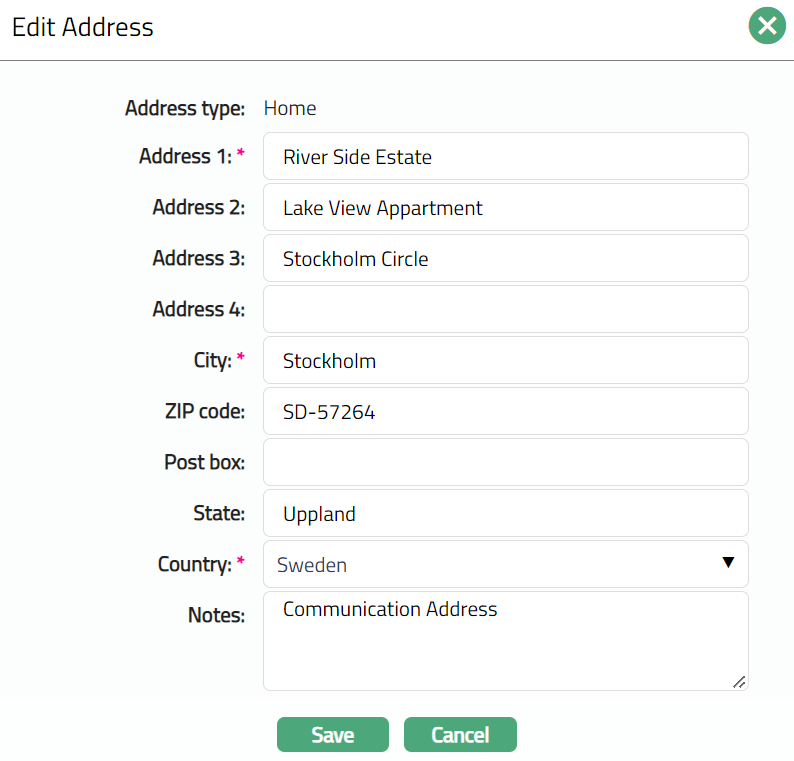Screen dimensions: 794x761
Task: Click the Country dropdown arrow
Action: 728,564
